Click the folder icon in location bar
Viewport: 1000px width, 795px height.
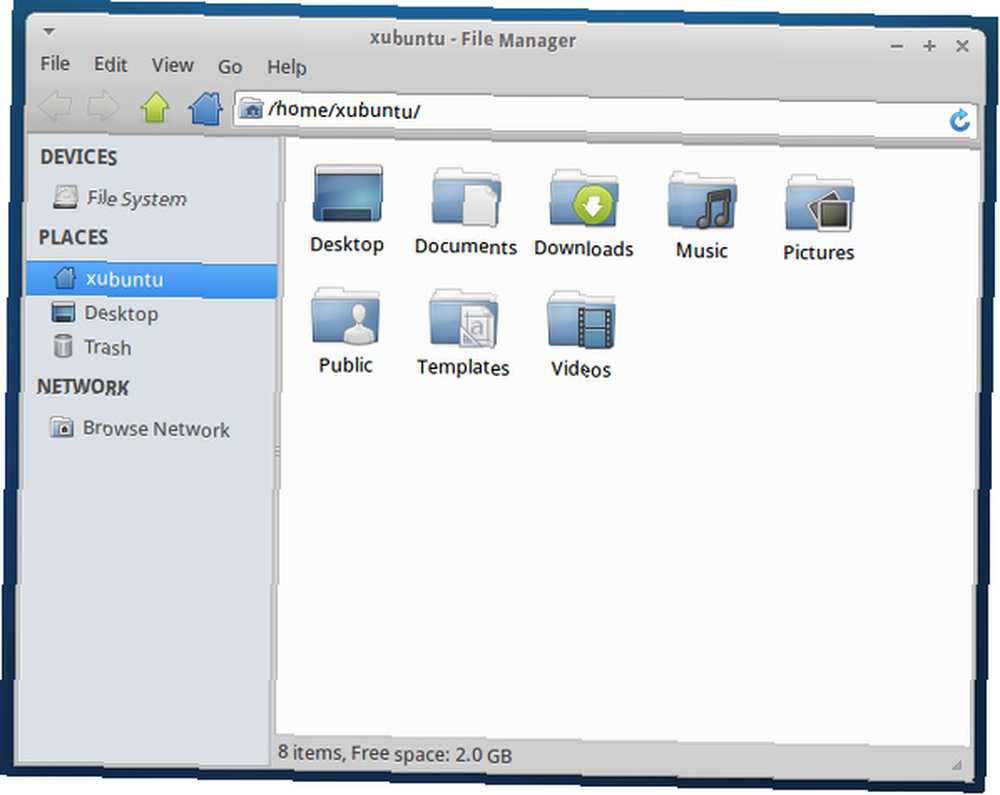251,109
